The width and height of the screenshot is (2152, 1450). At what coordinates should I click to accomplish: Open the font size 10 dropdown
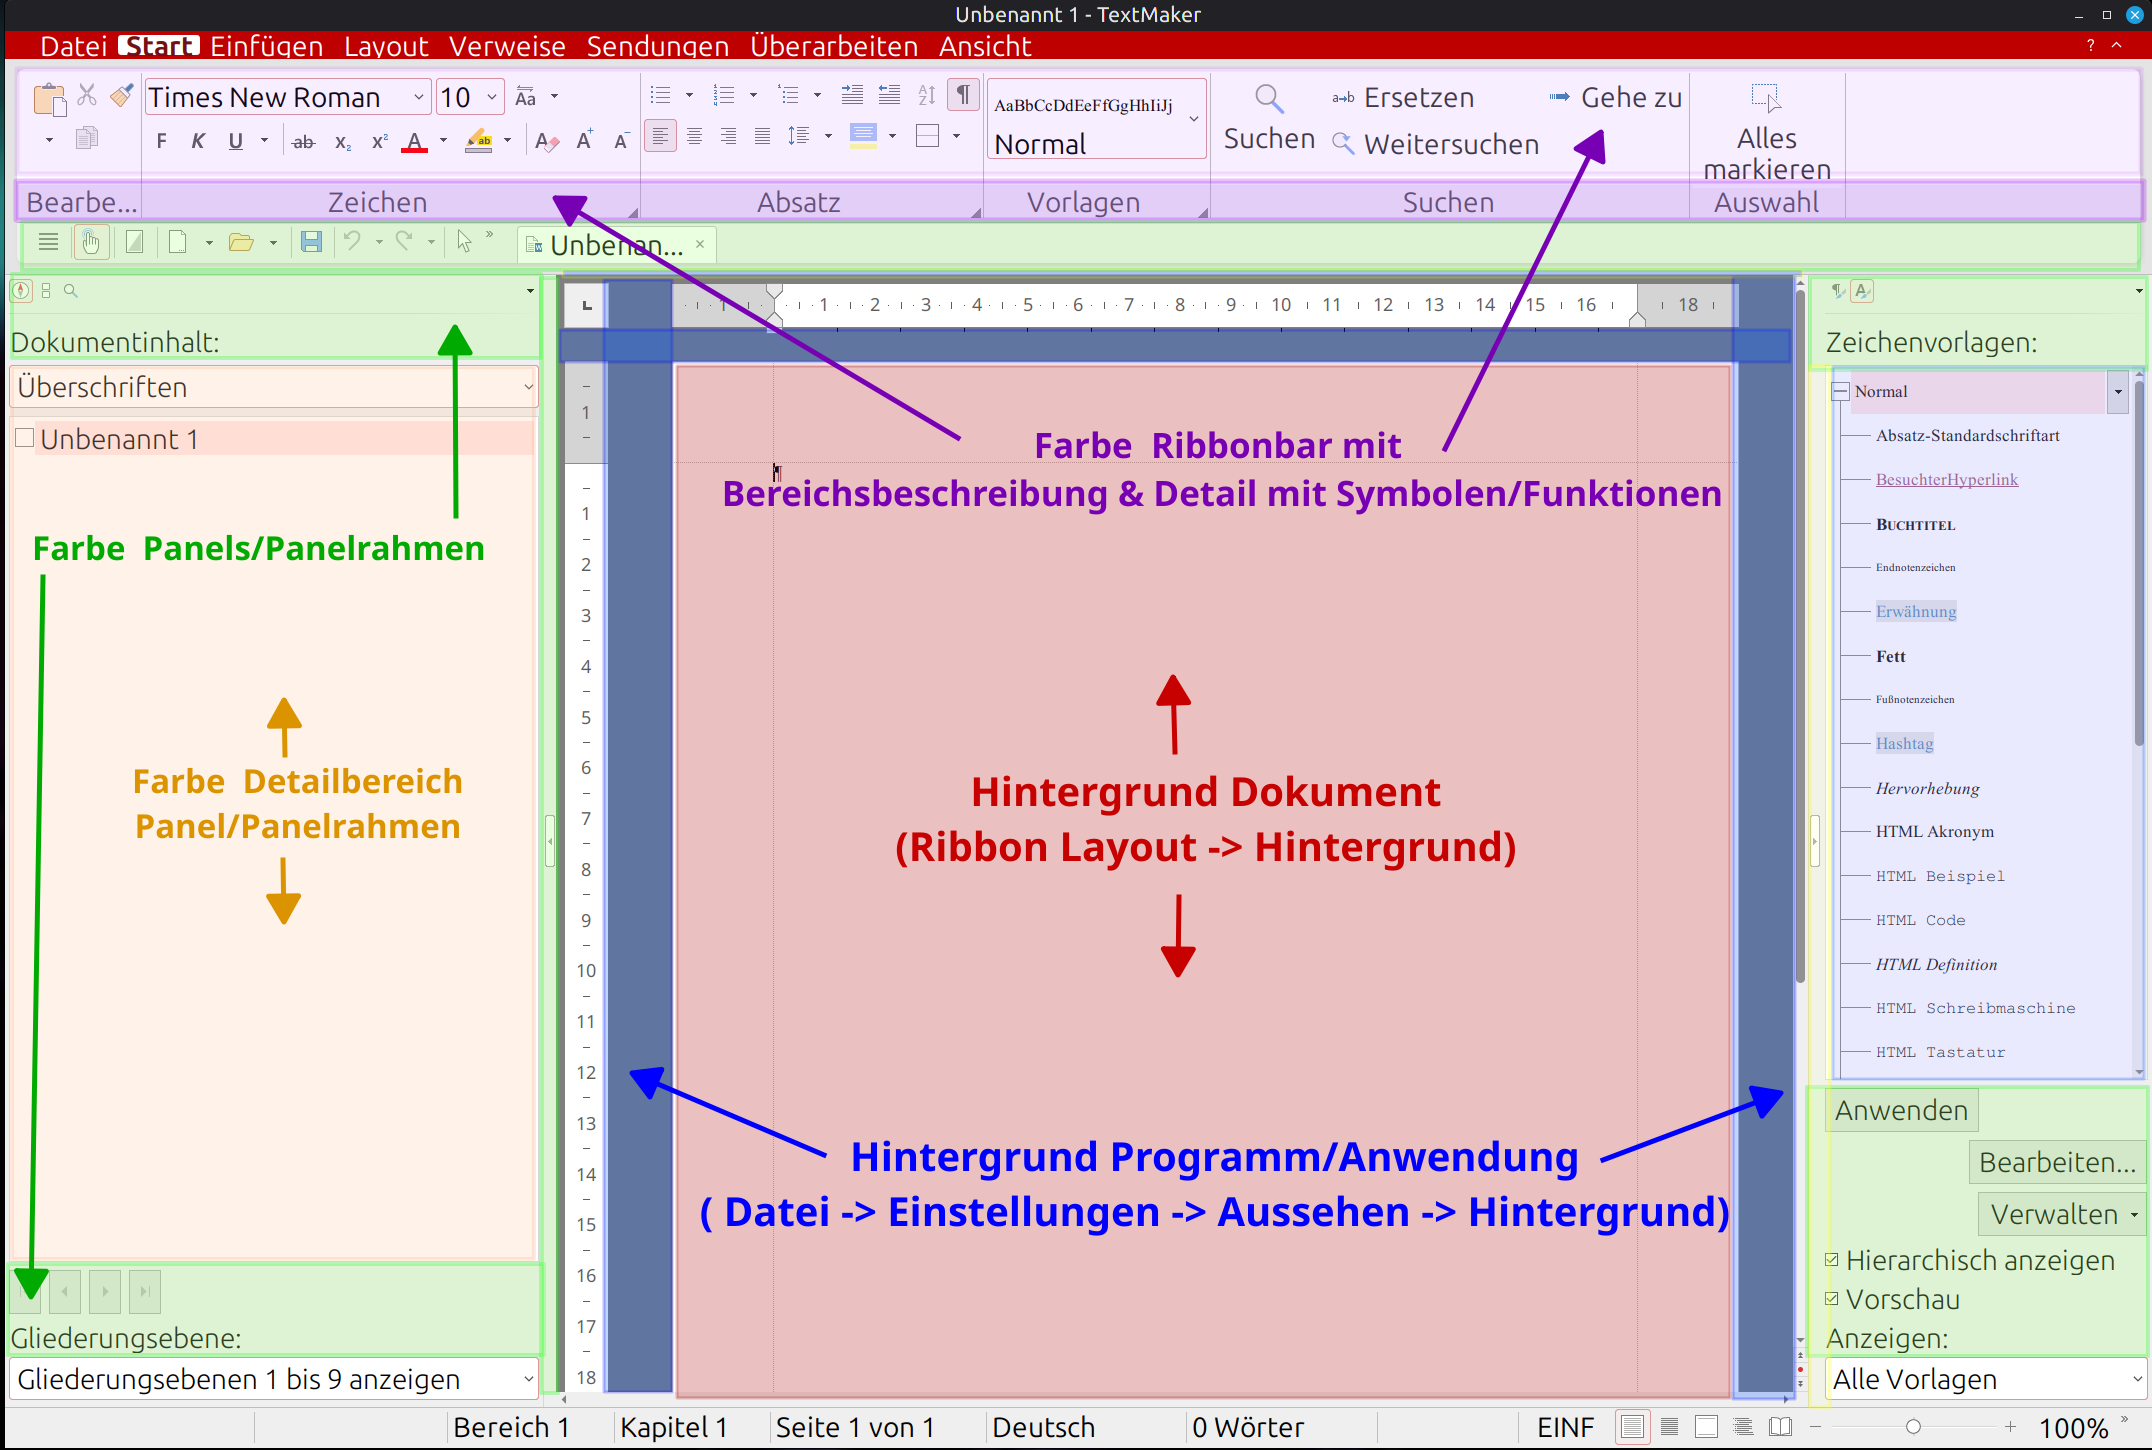[492, 97]
